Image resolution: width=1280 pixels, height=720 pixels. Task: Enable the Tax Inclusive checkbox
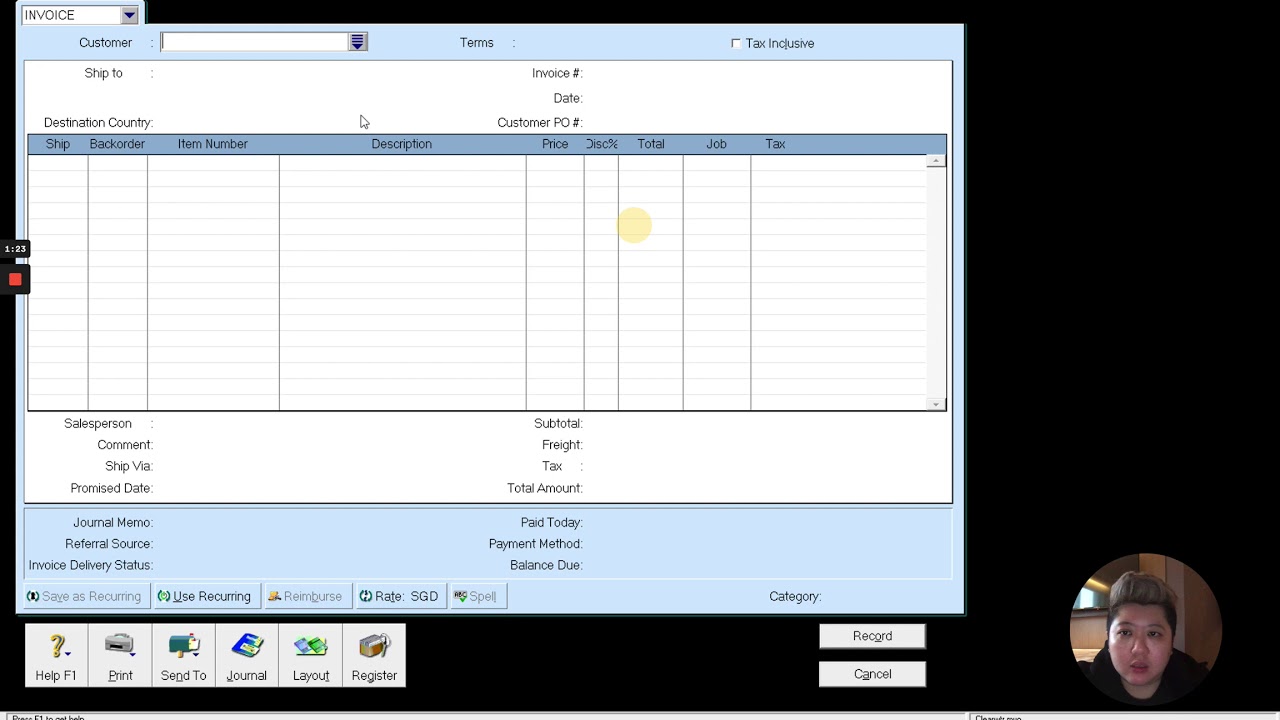(736, 43)
